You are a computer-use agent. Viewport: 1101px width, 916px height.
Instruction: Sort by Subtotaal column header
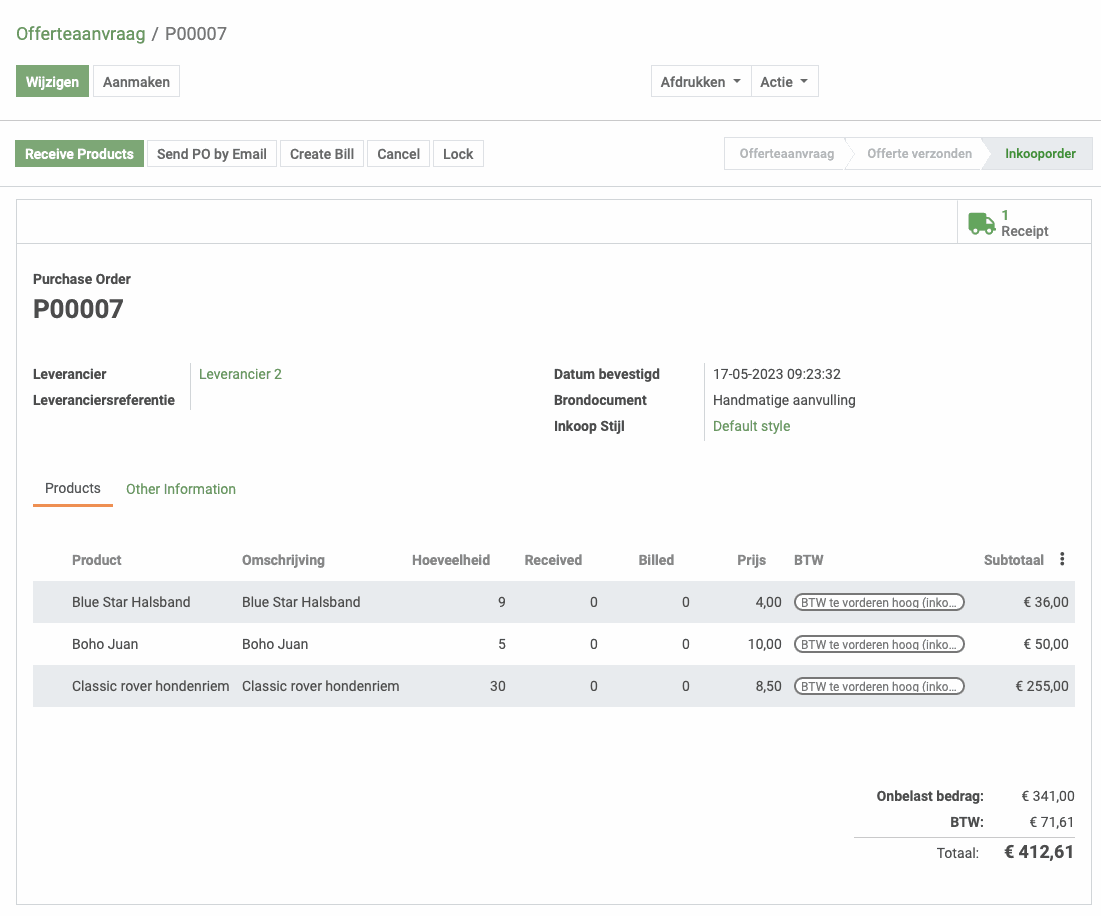click(x=1013, y=560)
